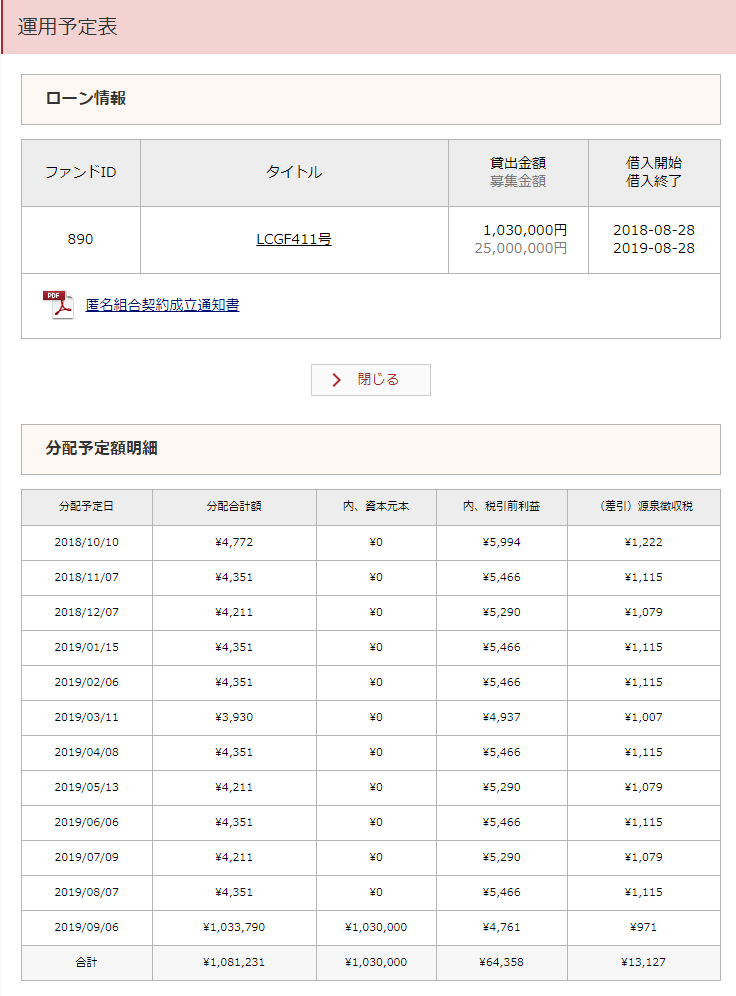Select the 2018-08-28 loan start date
Image resolution: width=736 pixels, height=996 pixels.
pyautogui.click(x=653, y=230)
